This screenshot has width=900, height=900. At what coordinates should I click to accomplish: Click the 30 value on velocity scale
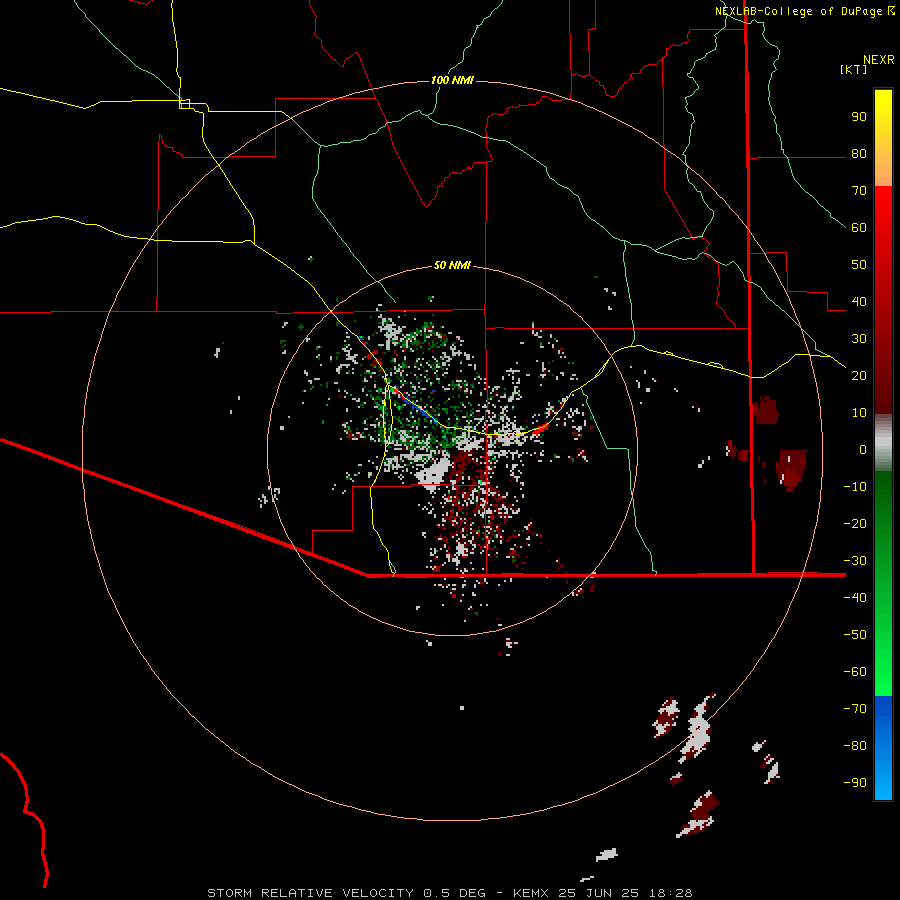(x=859, y=339)
